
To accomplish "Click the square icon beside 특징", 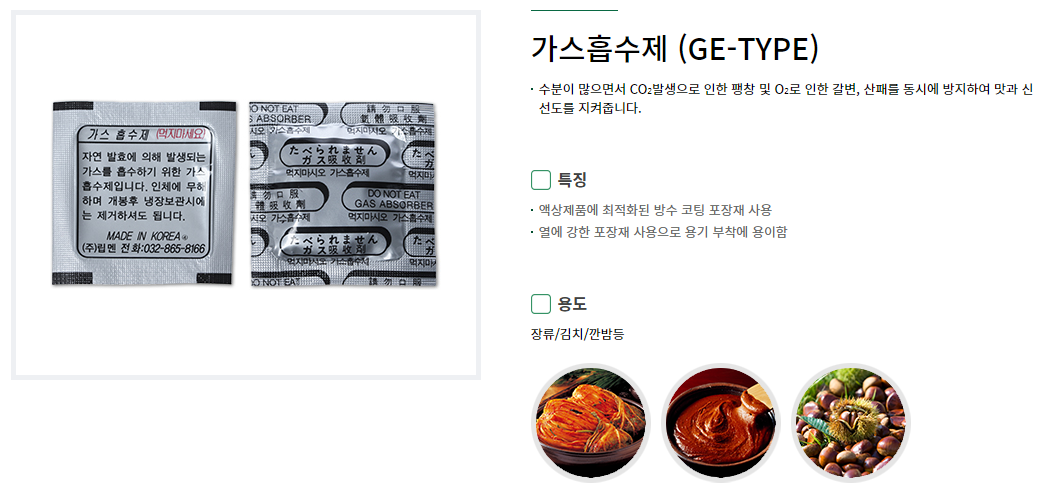I will pos(541,180).
